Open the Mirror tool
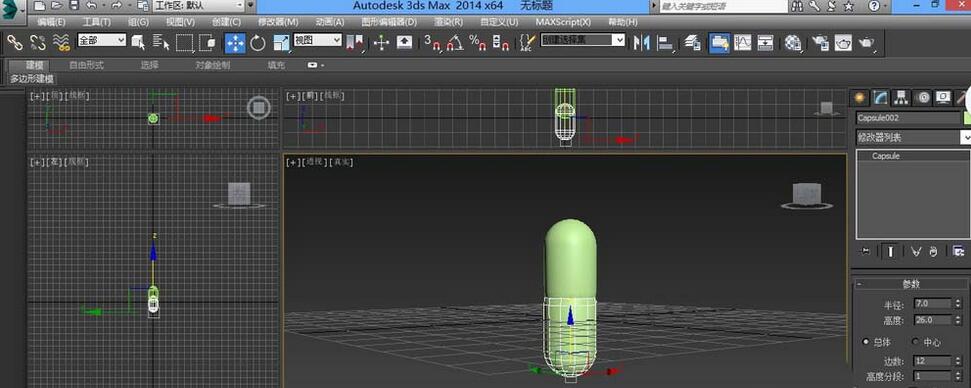This screenshot has width=971, height=388. click(x=642, y=43)
